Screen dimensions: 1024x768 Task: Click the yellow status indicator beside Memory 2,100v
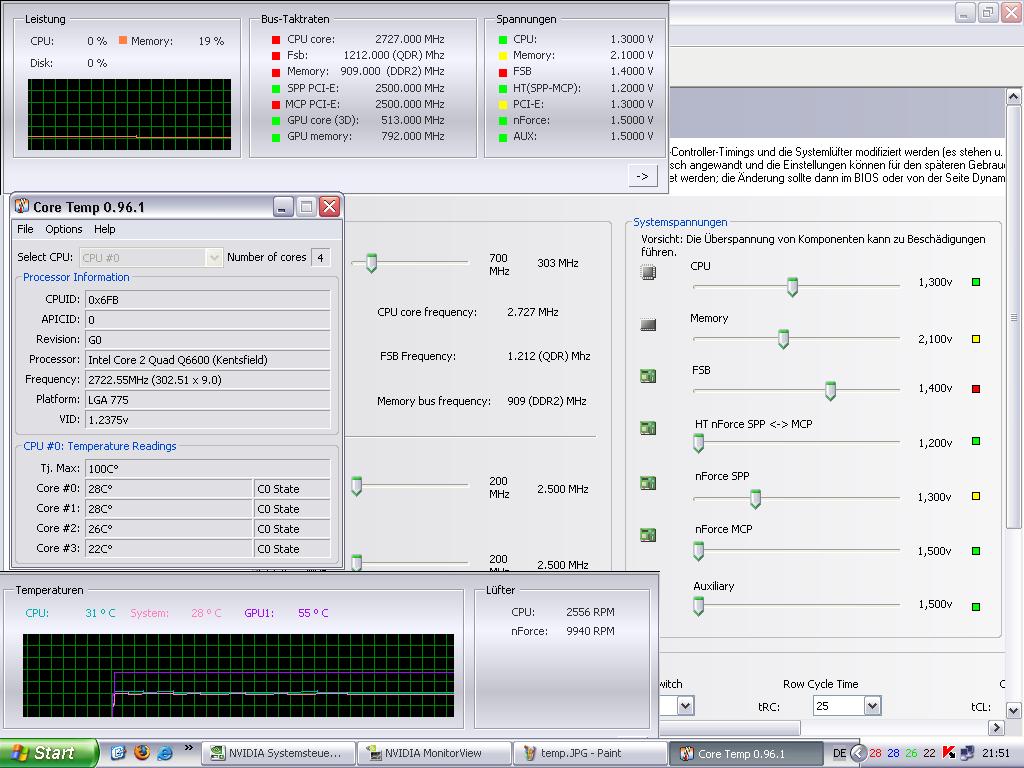976,339
